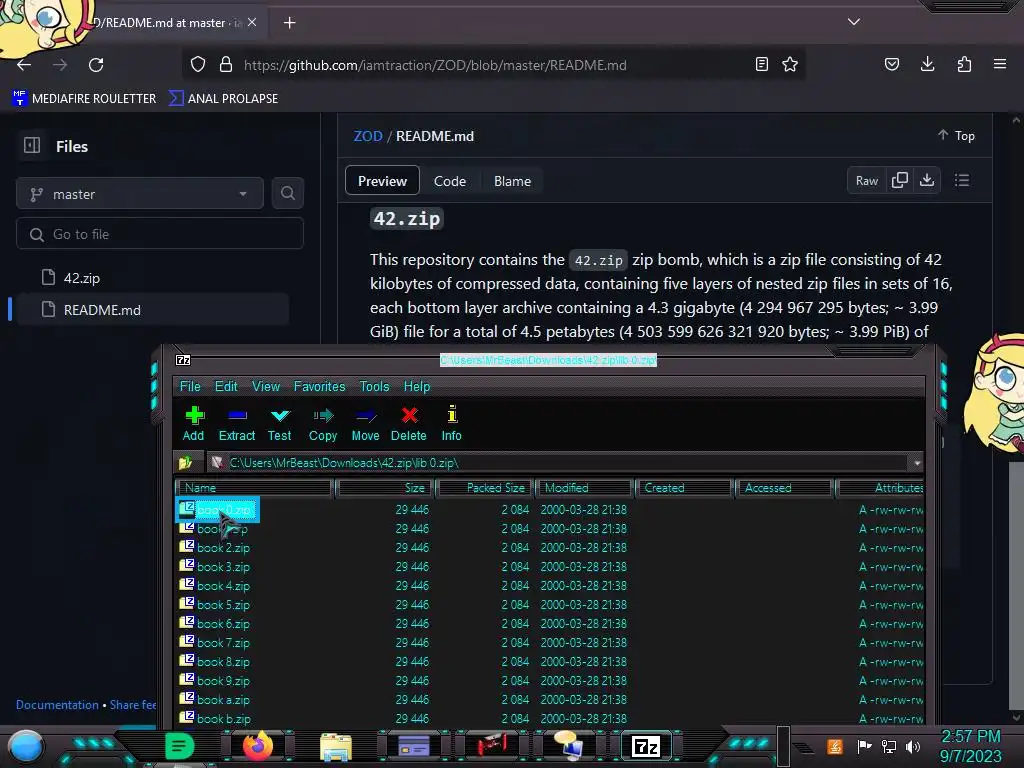The height and width of the screenshot is (768, 1024).
Task: Click the Info toolbar icon in 7-Zip
Action: (x=452, y=414)
